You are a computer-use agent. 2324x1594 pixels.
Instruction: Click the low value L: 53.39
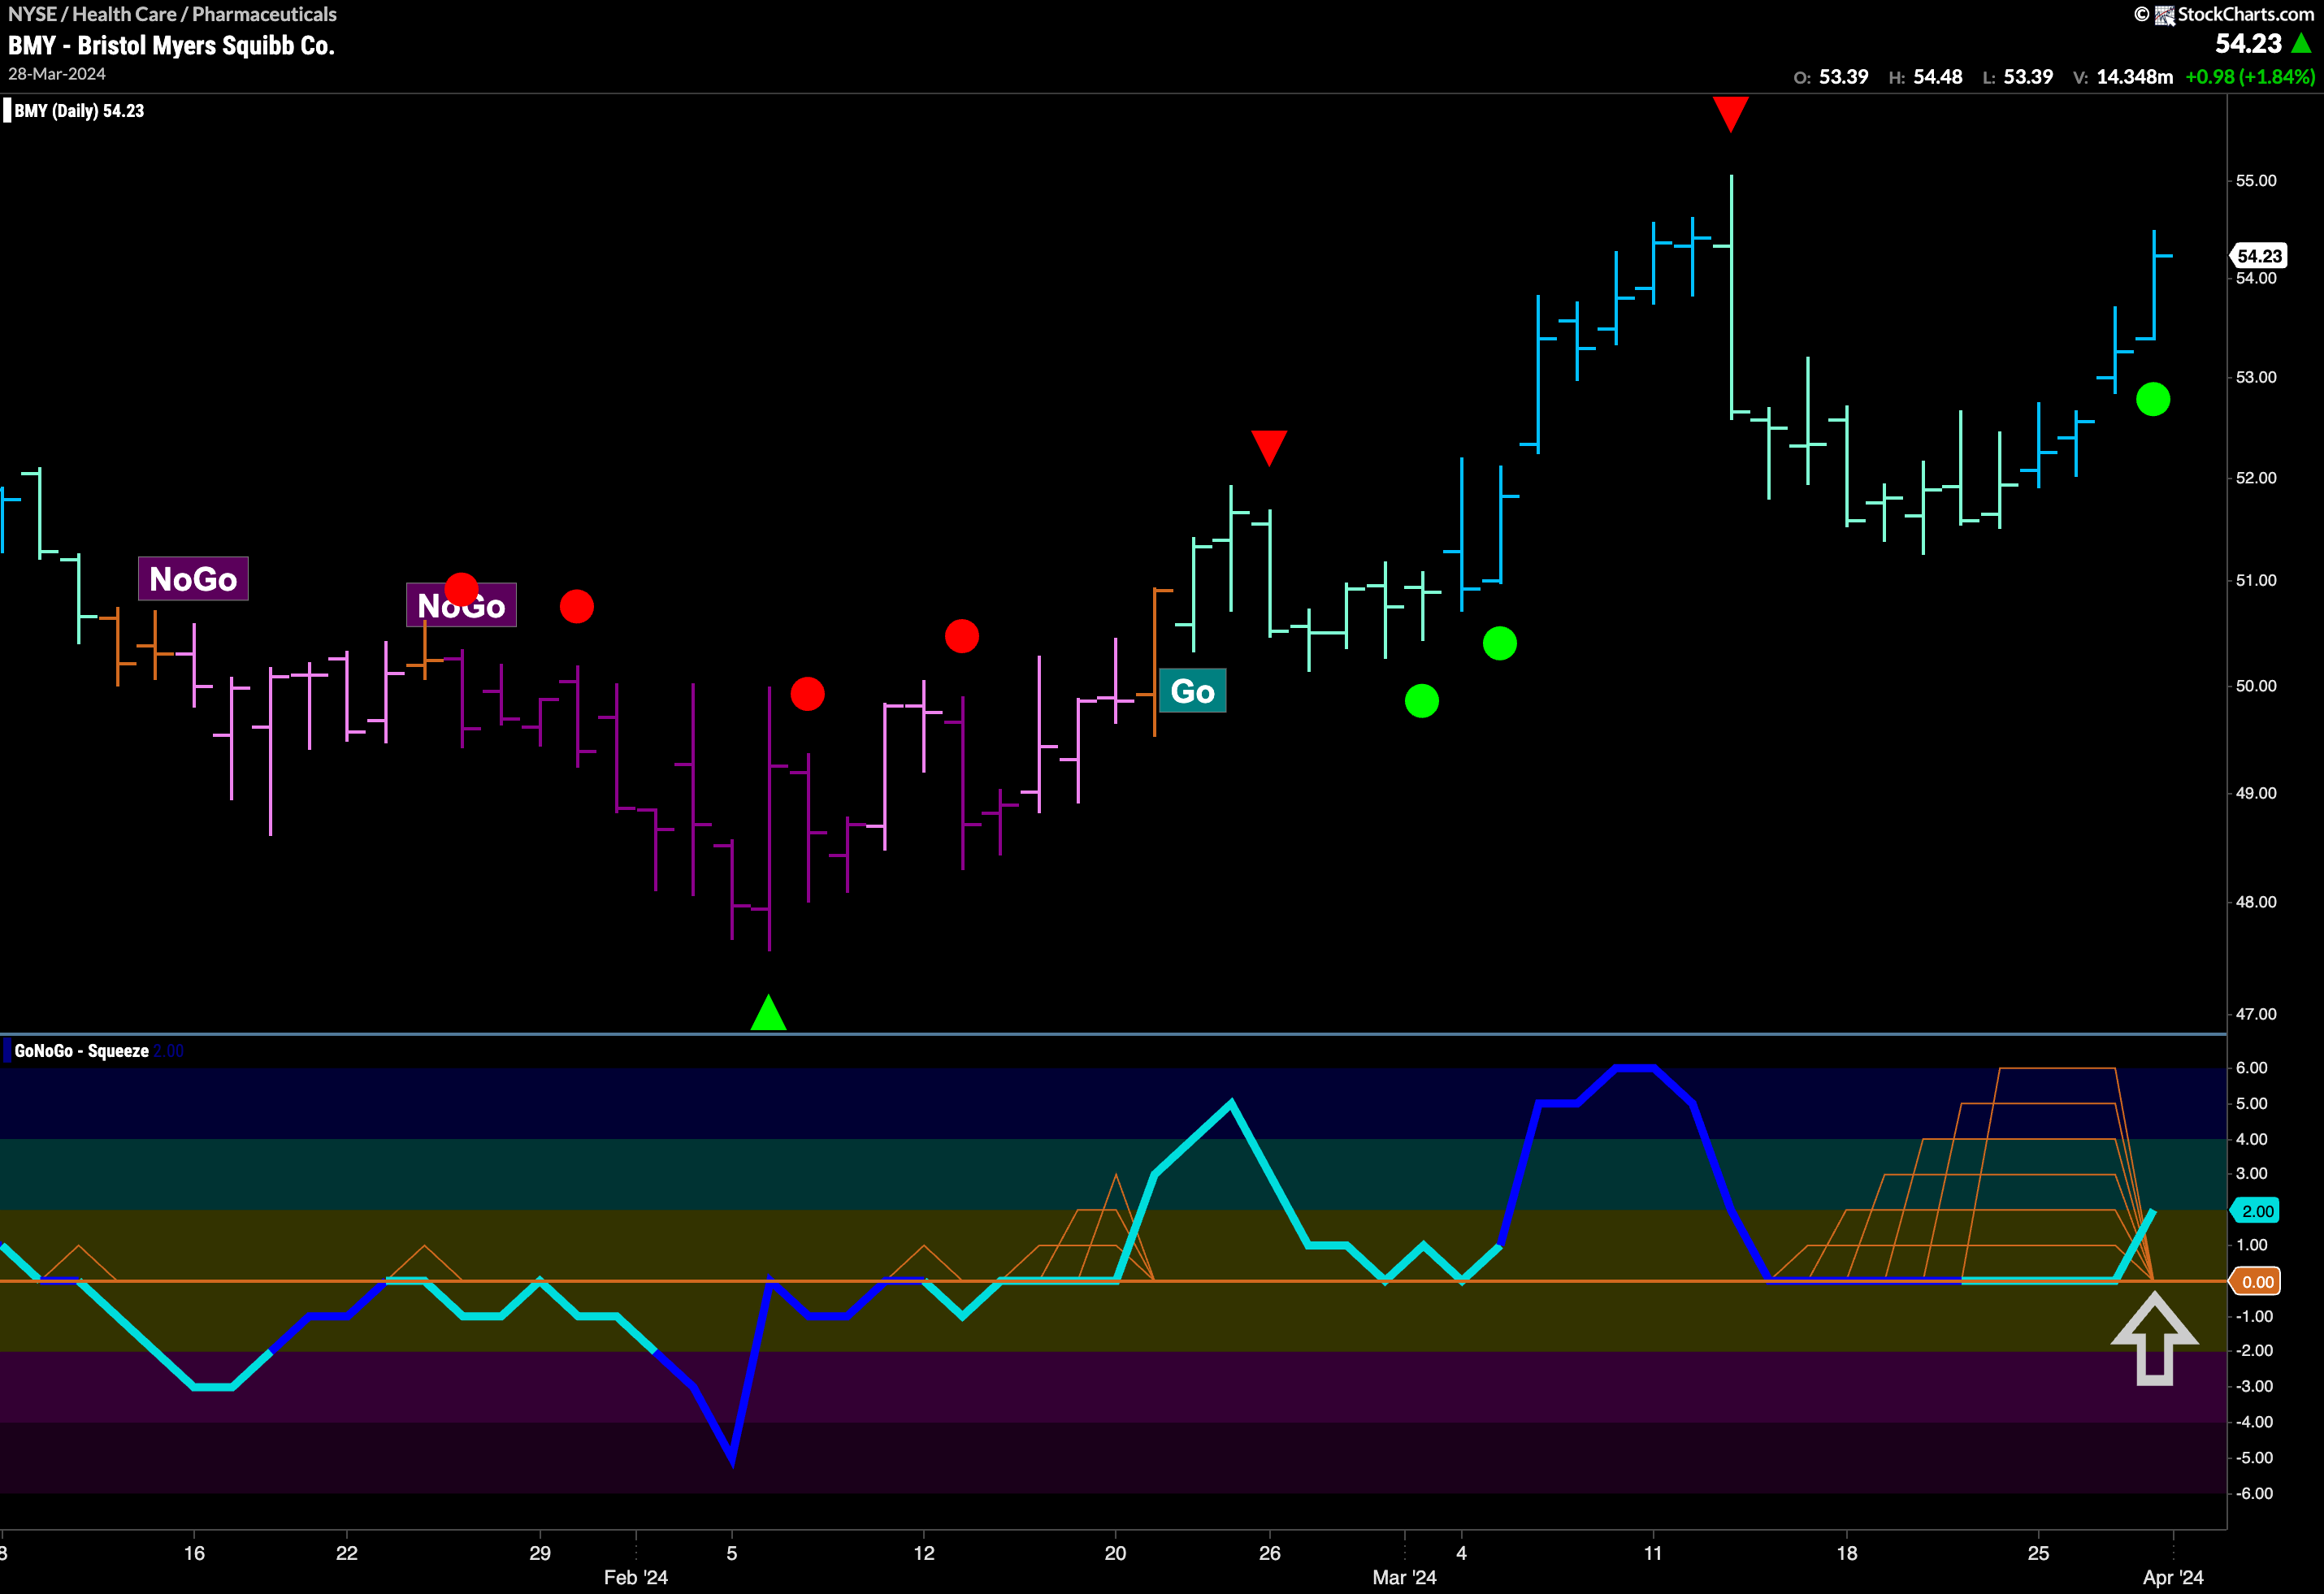(2018, 77)
